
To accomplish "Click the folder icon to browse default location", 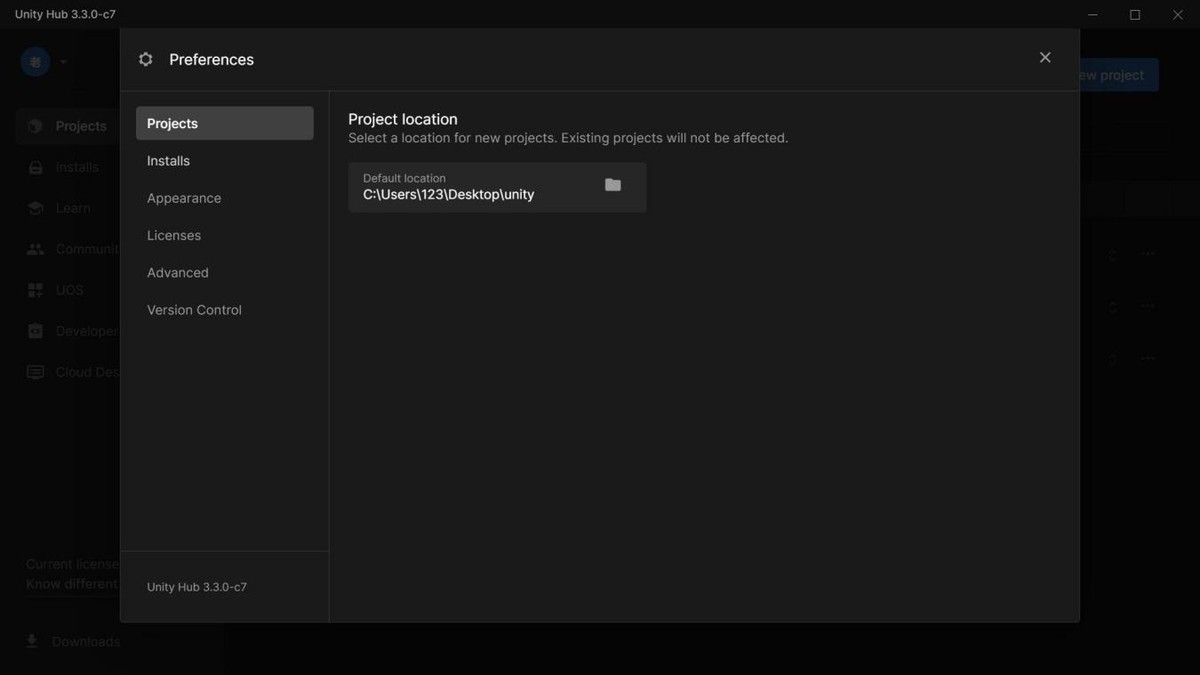I will (x=613, y=185).
